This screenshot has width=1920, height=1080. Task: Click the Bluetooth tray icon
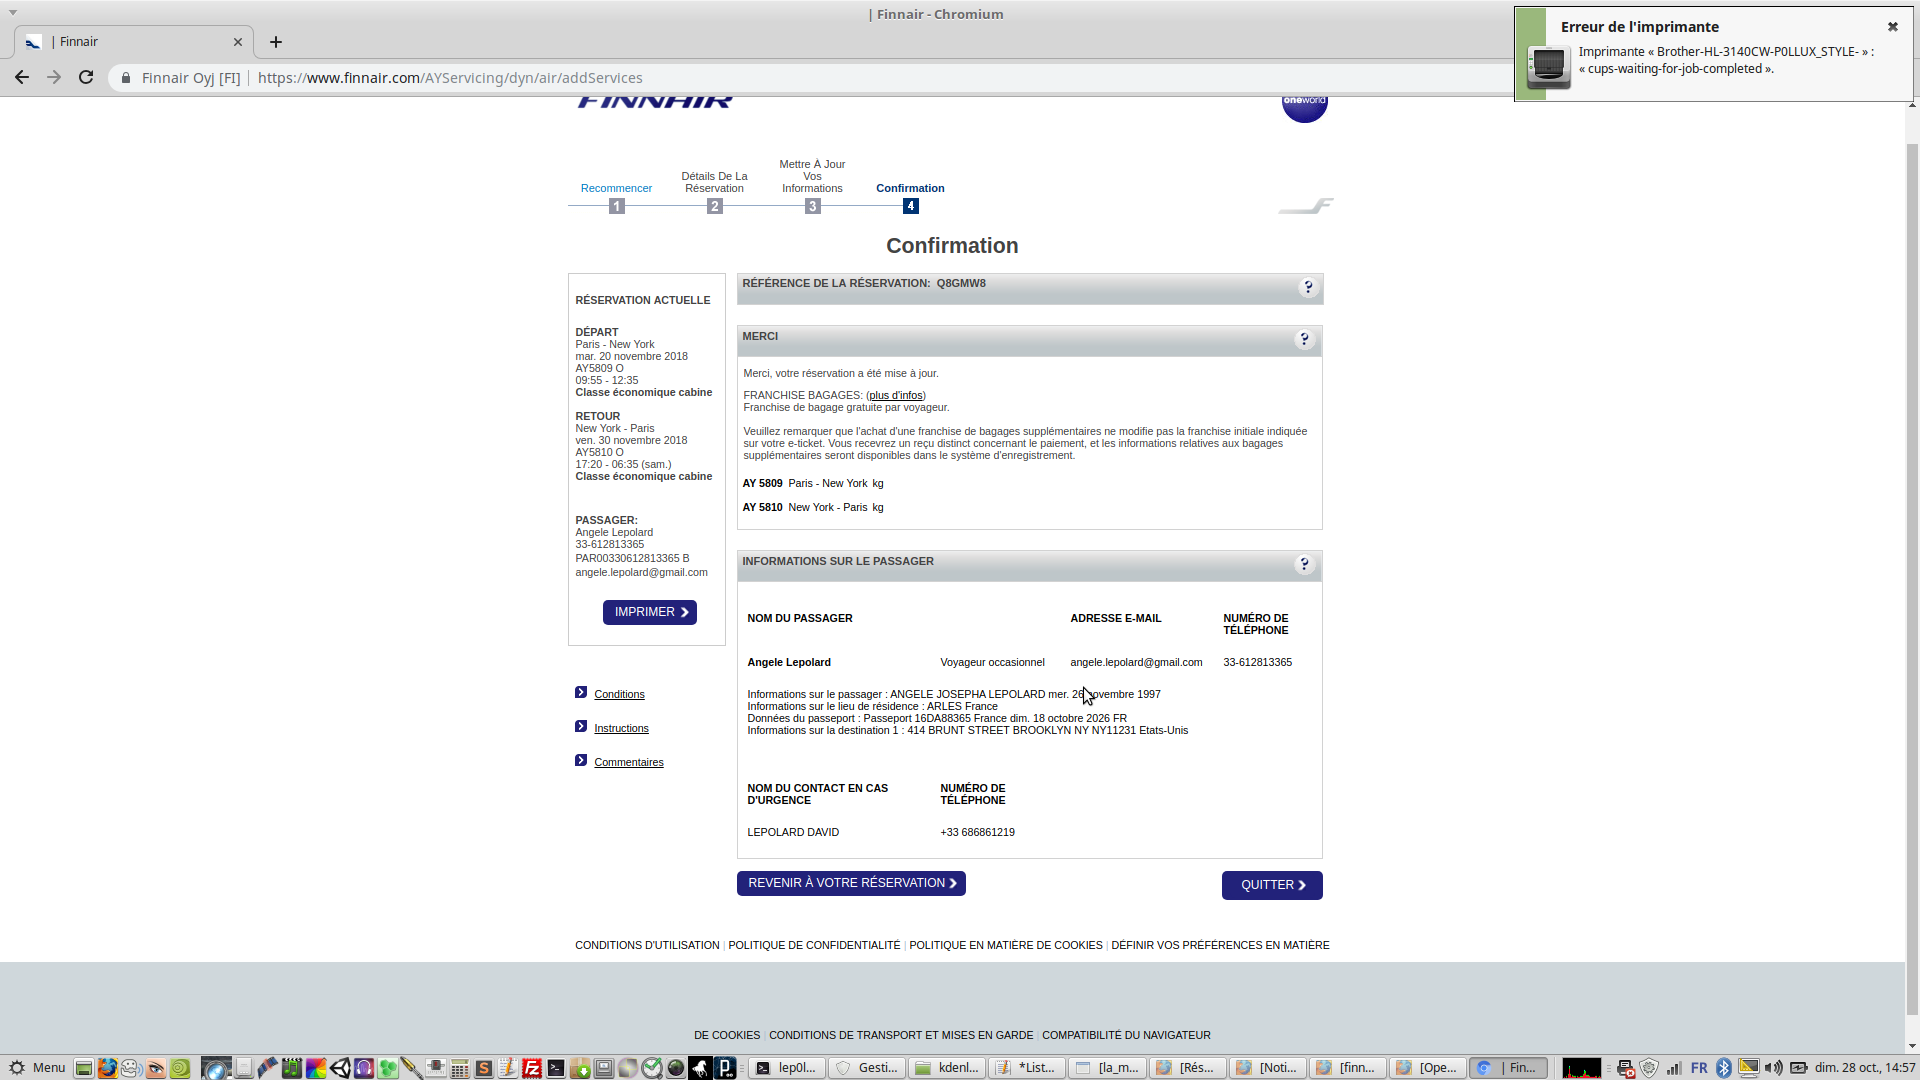1723,1068
